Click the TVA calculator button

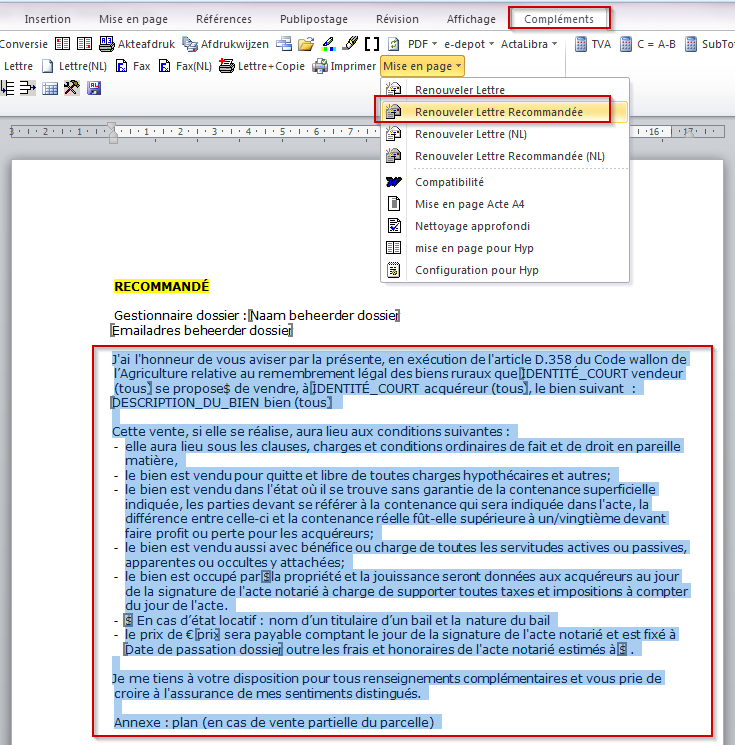pos(592,44)
